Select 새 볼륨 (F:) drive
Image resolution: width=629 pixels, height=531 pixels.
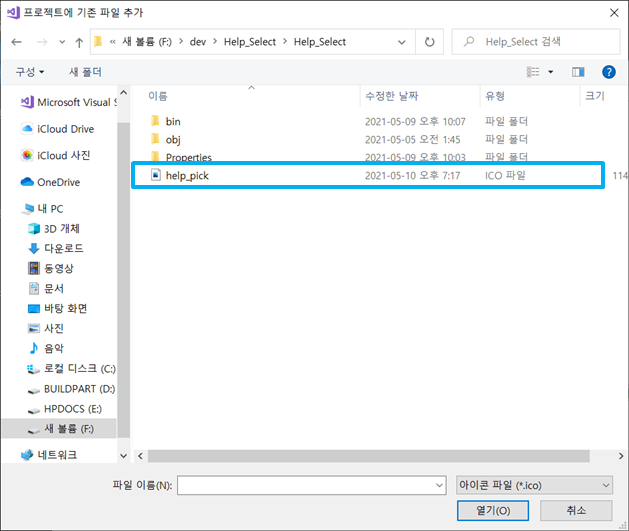click(x=59, y=429)
